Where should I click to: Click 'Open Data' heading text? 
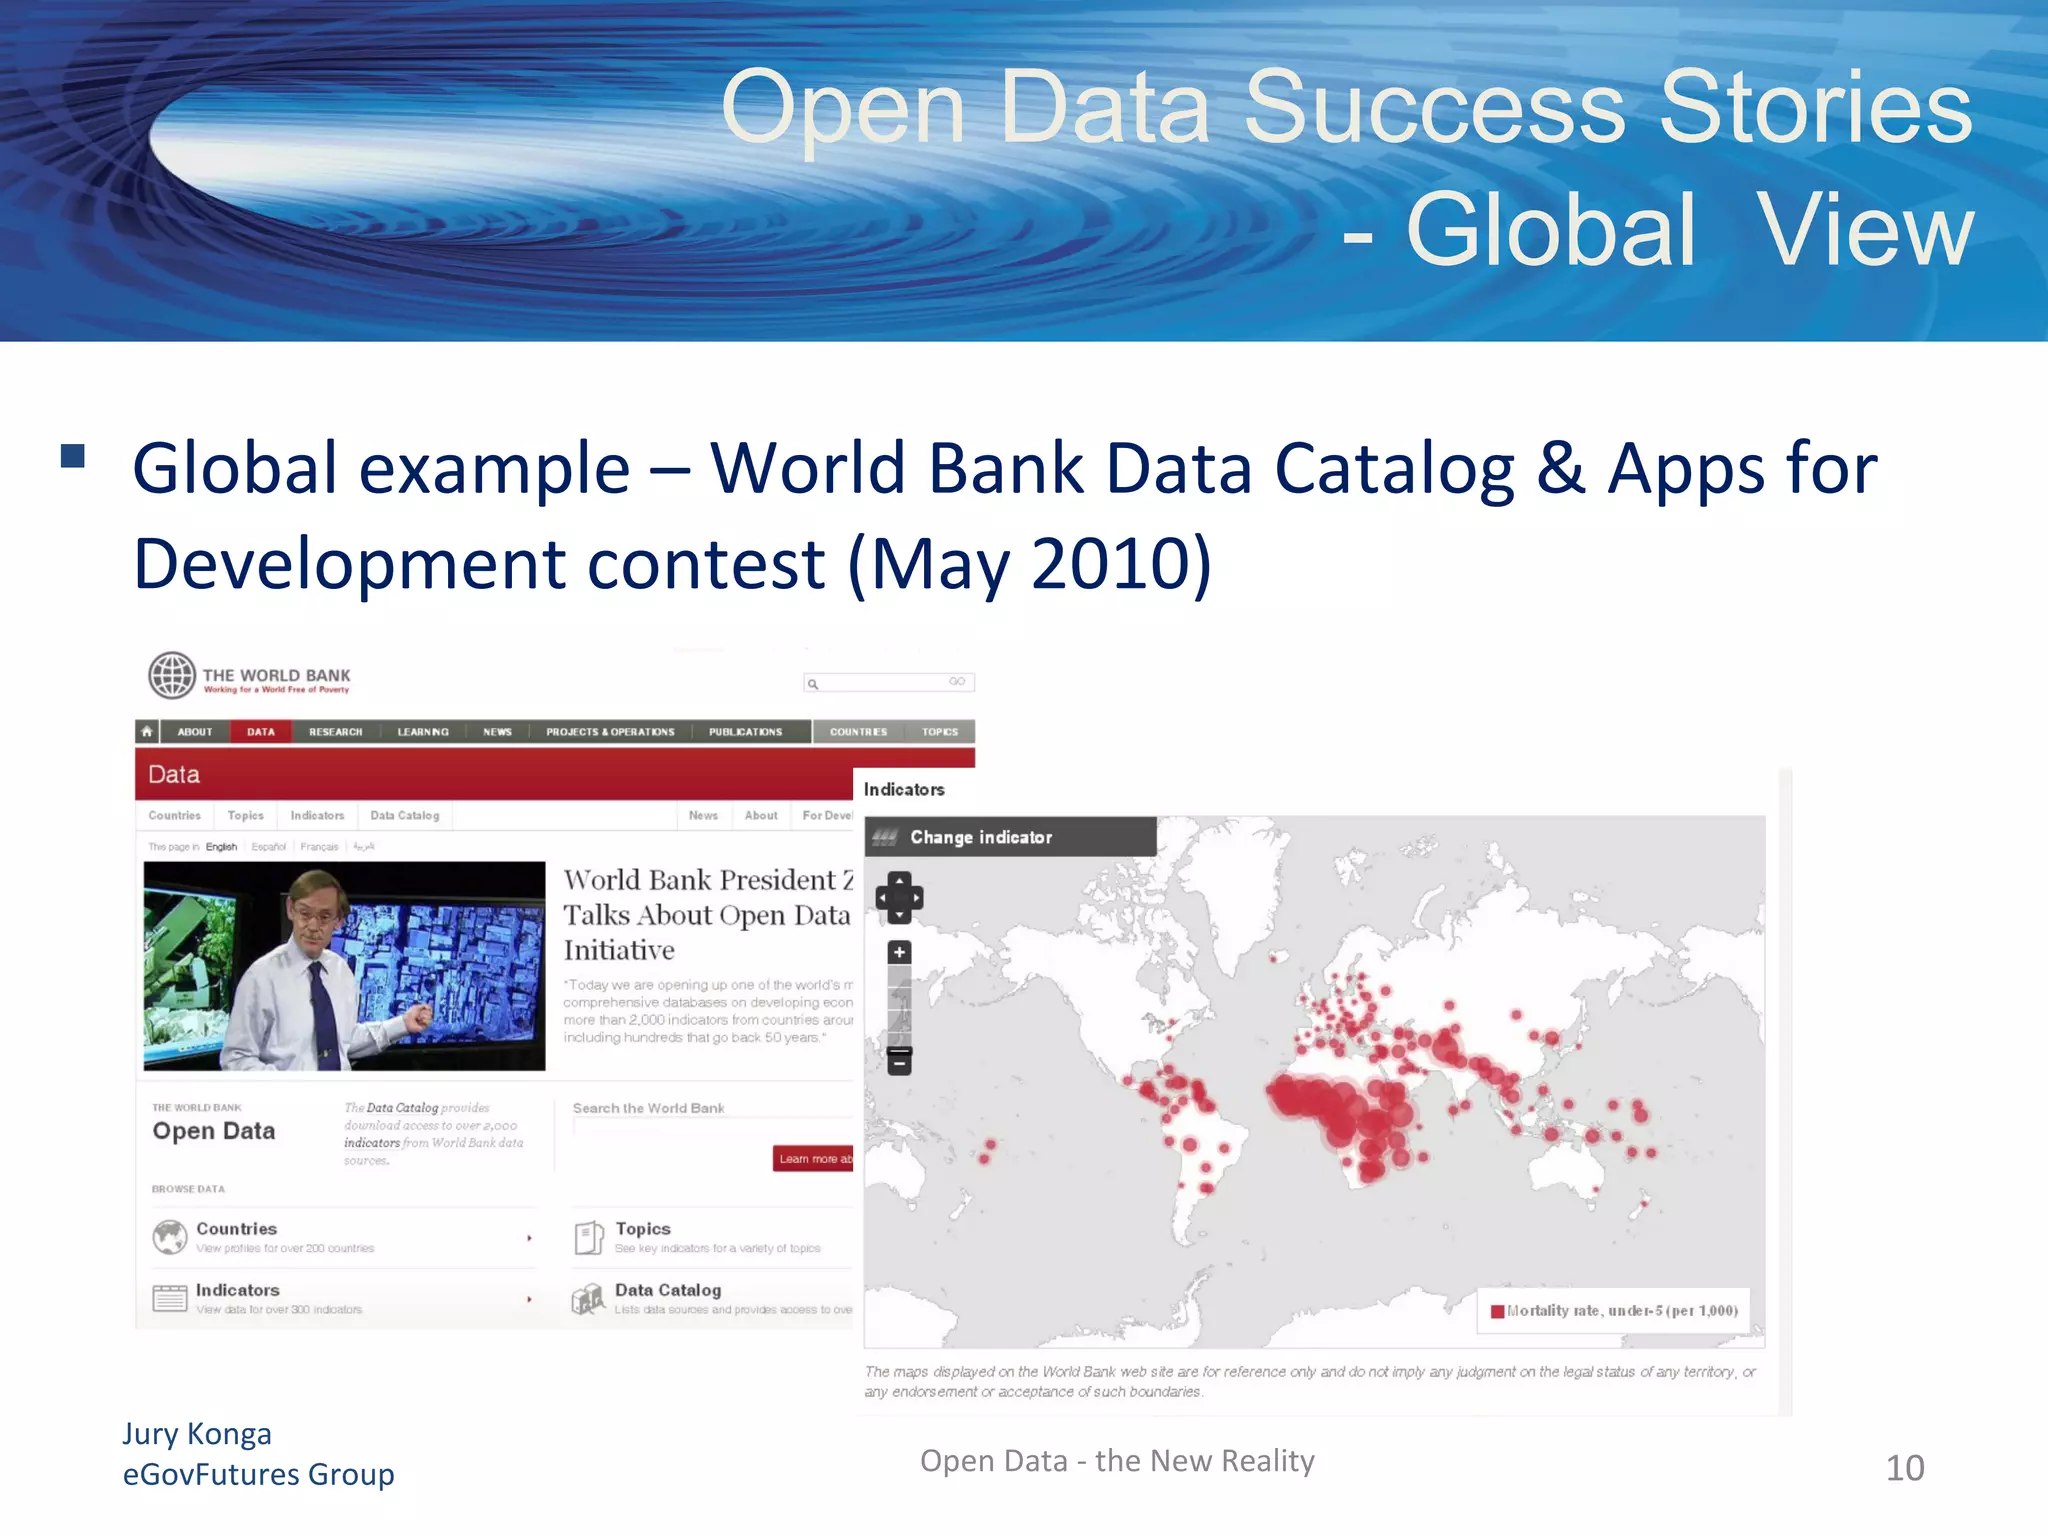[214, 1131]
